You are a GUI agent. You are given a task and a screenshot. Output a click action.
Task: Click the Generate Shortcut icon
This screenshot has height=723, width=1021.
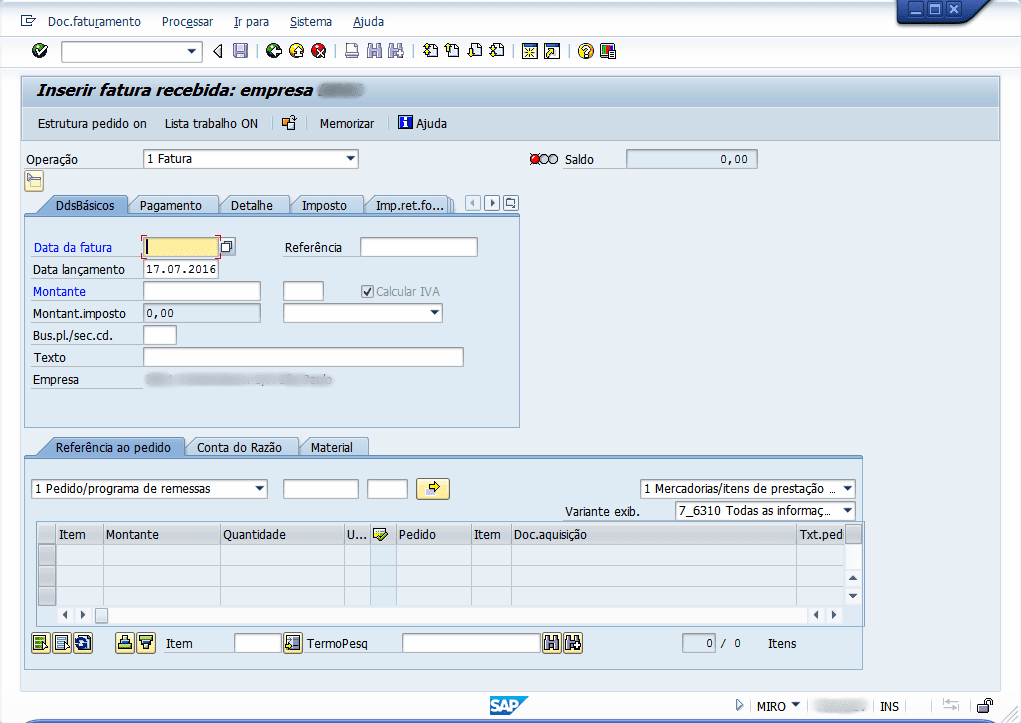coord(552,51)
